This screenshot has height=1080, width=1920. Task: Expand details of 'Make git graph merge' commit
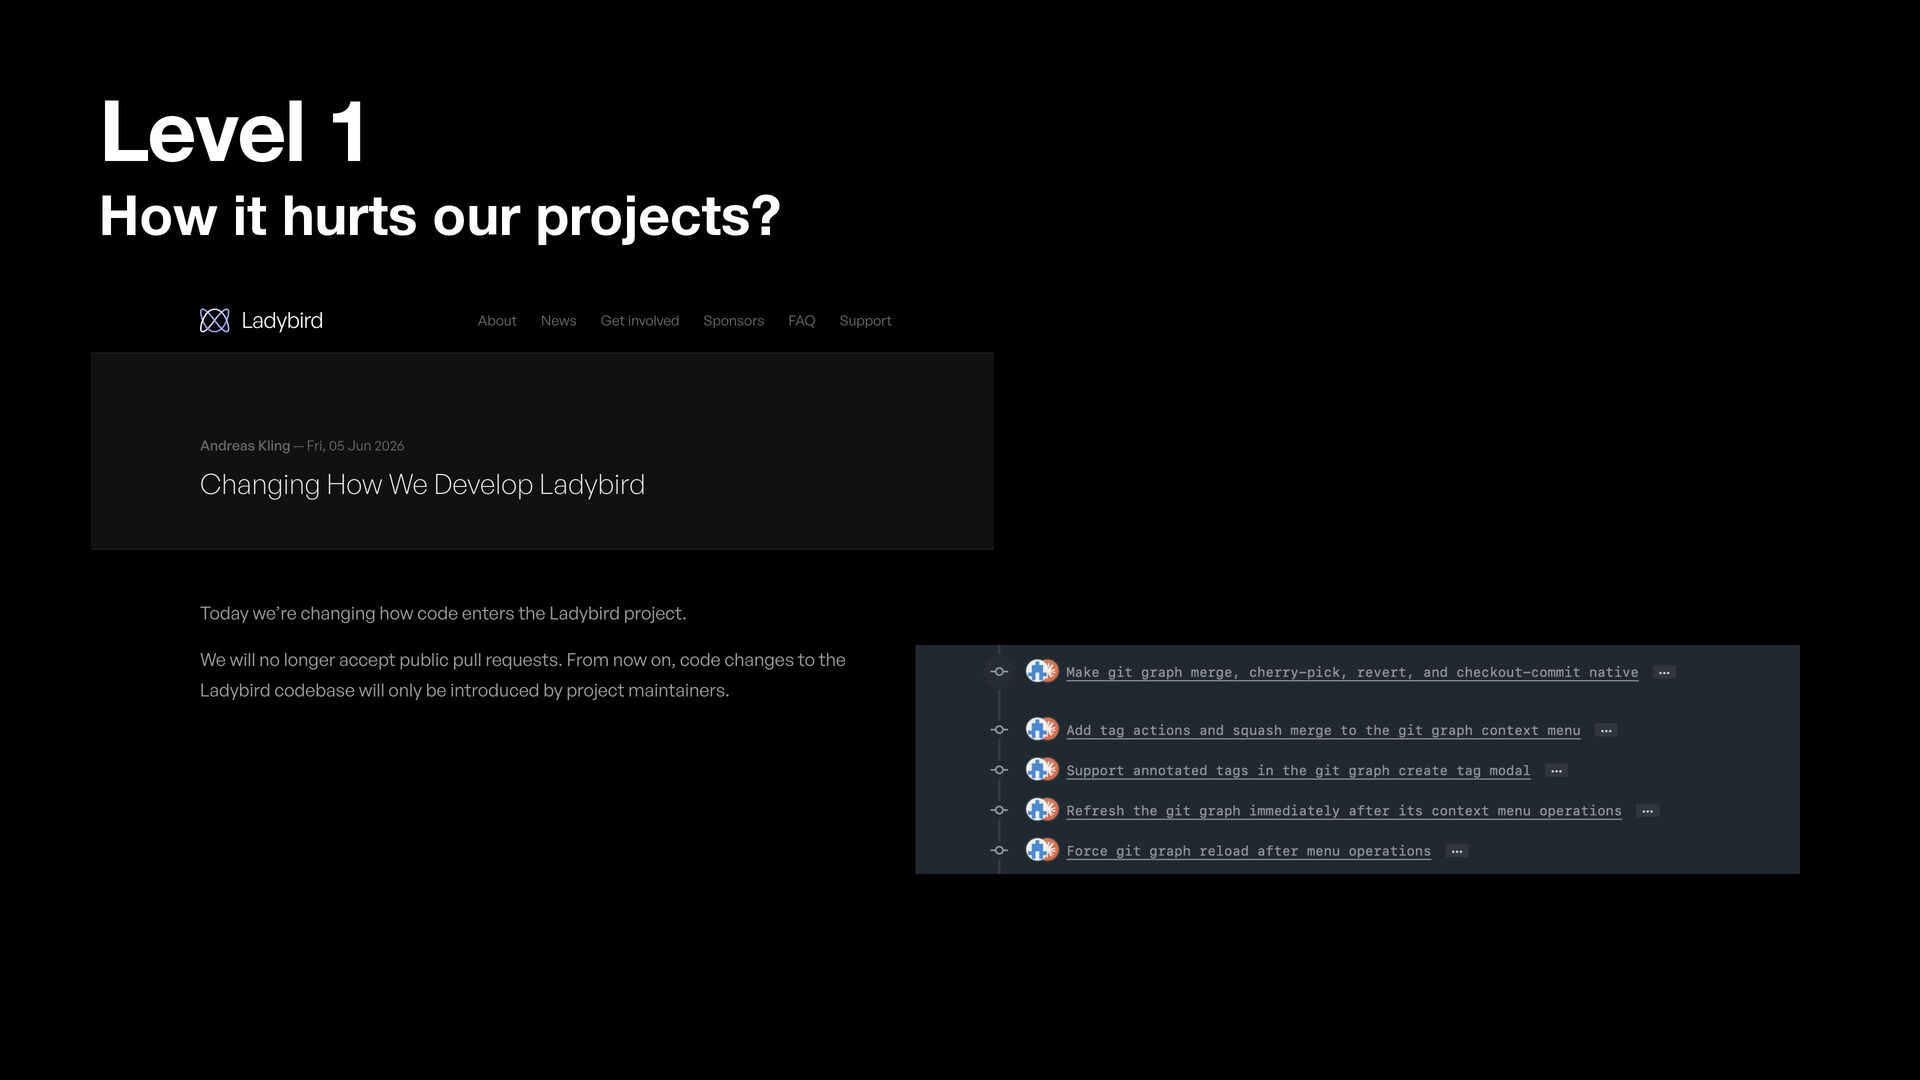point(1664,672)
